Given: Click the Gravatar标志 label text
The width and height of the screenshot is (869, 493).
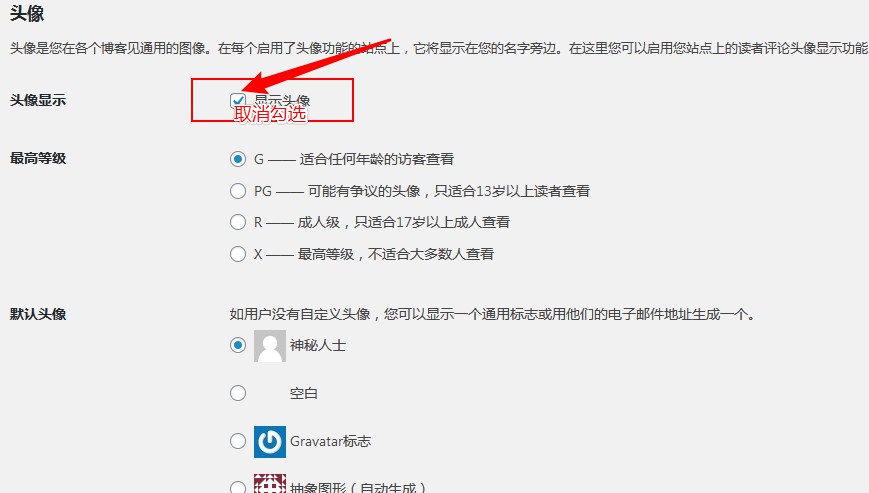Looking at the screenshot, I should 330,441.
